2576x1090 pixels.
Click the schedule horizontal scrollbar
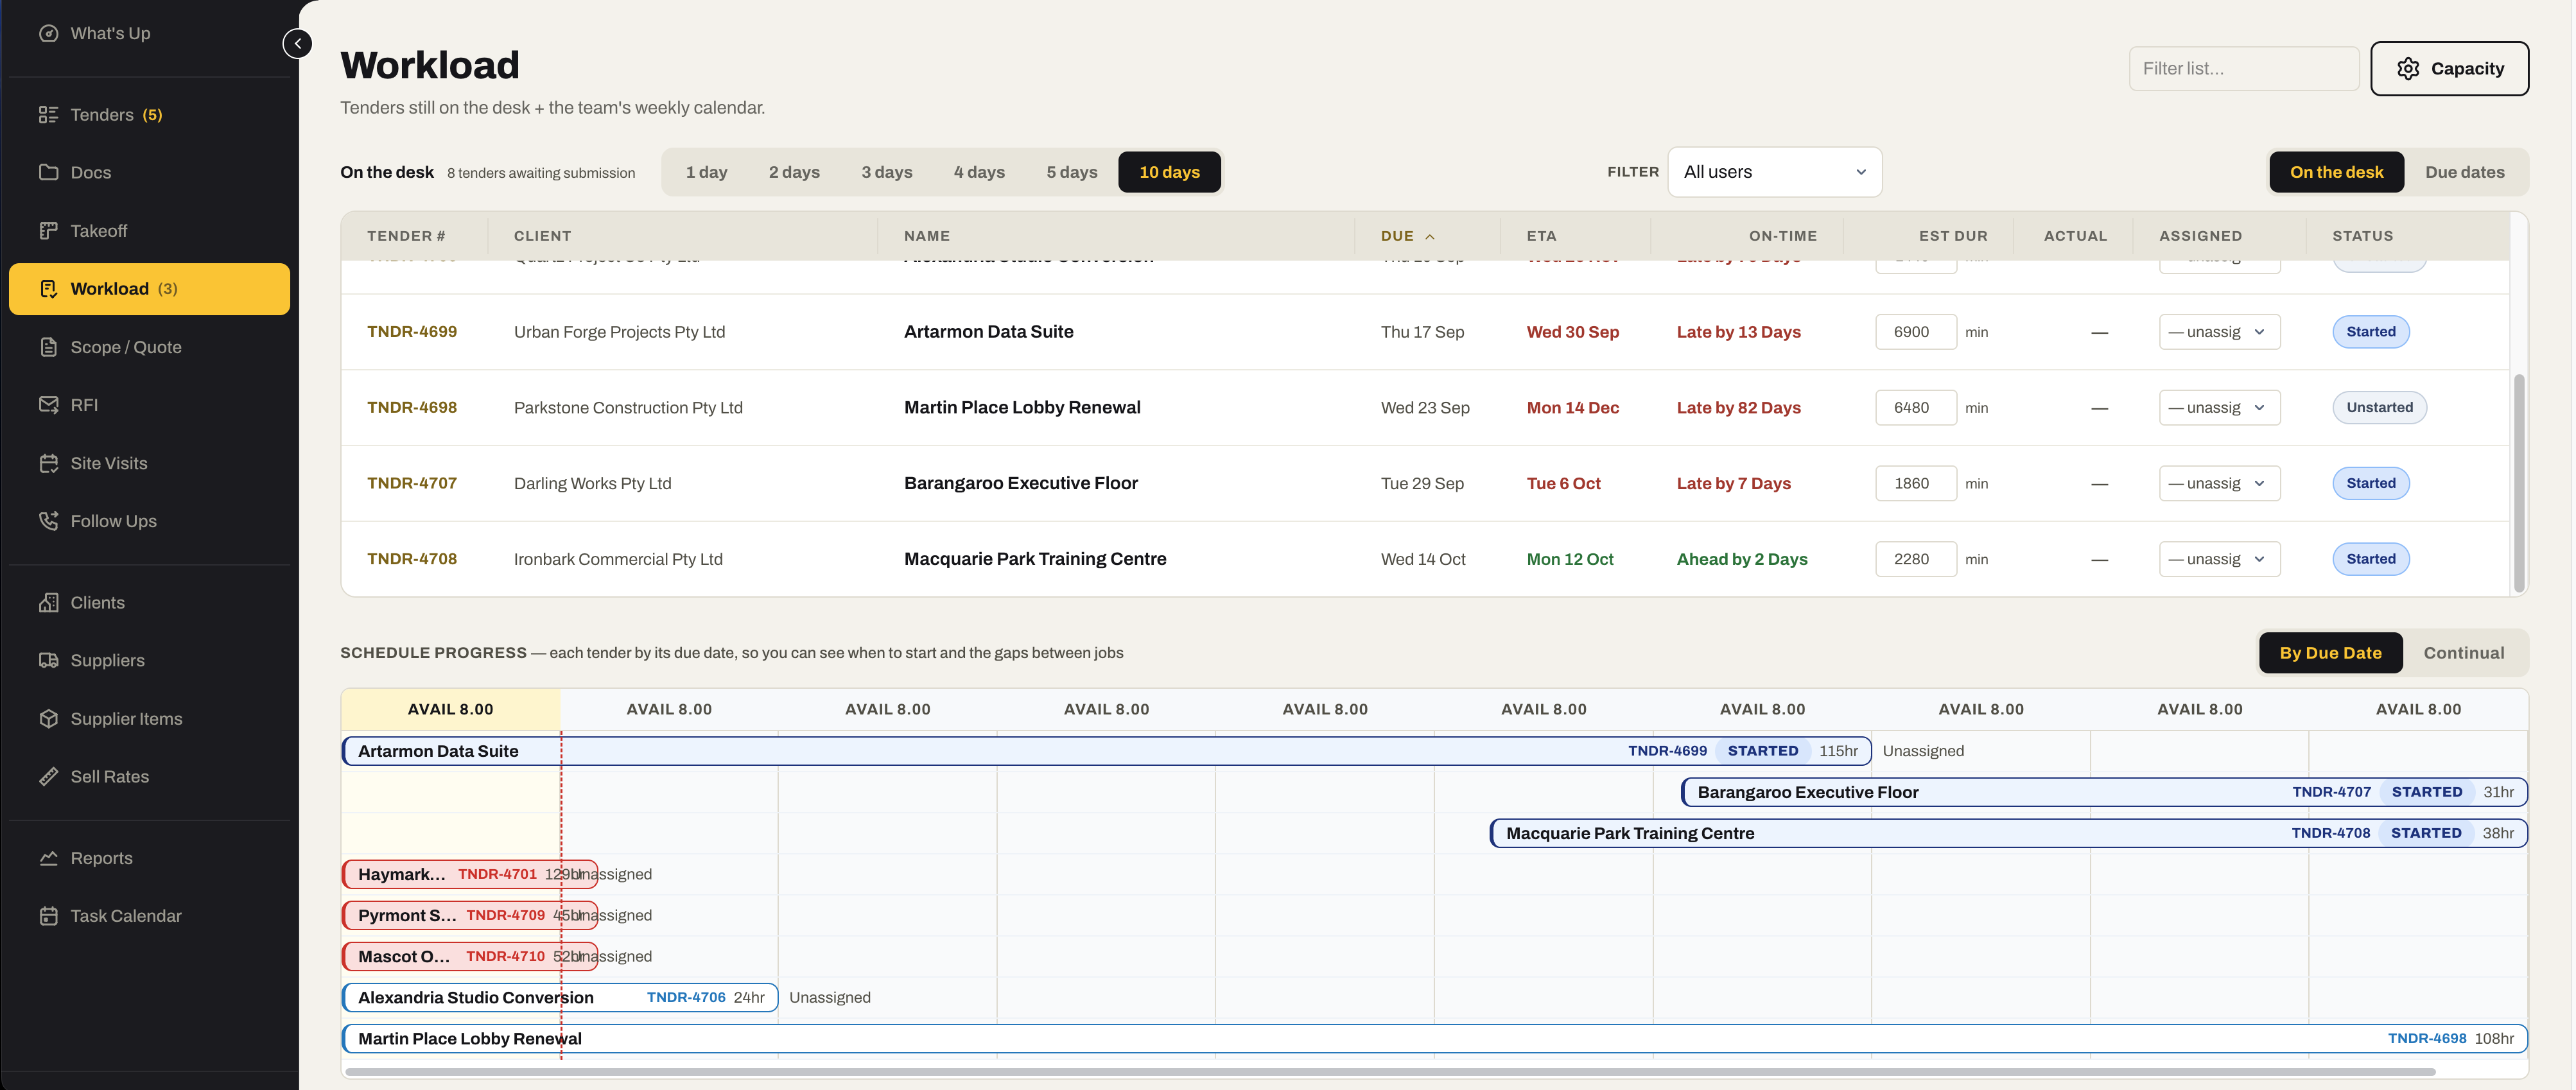[x=1390, y=1071]
